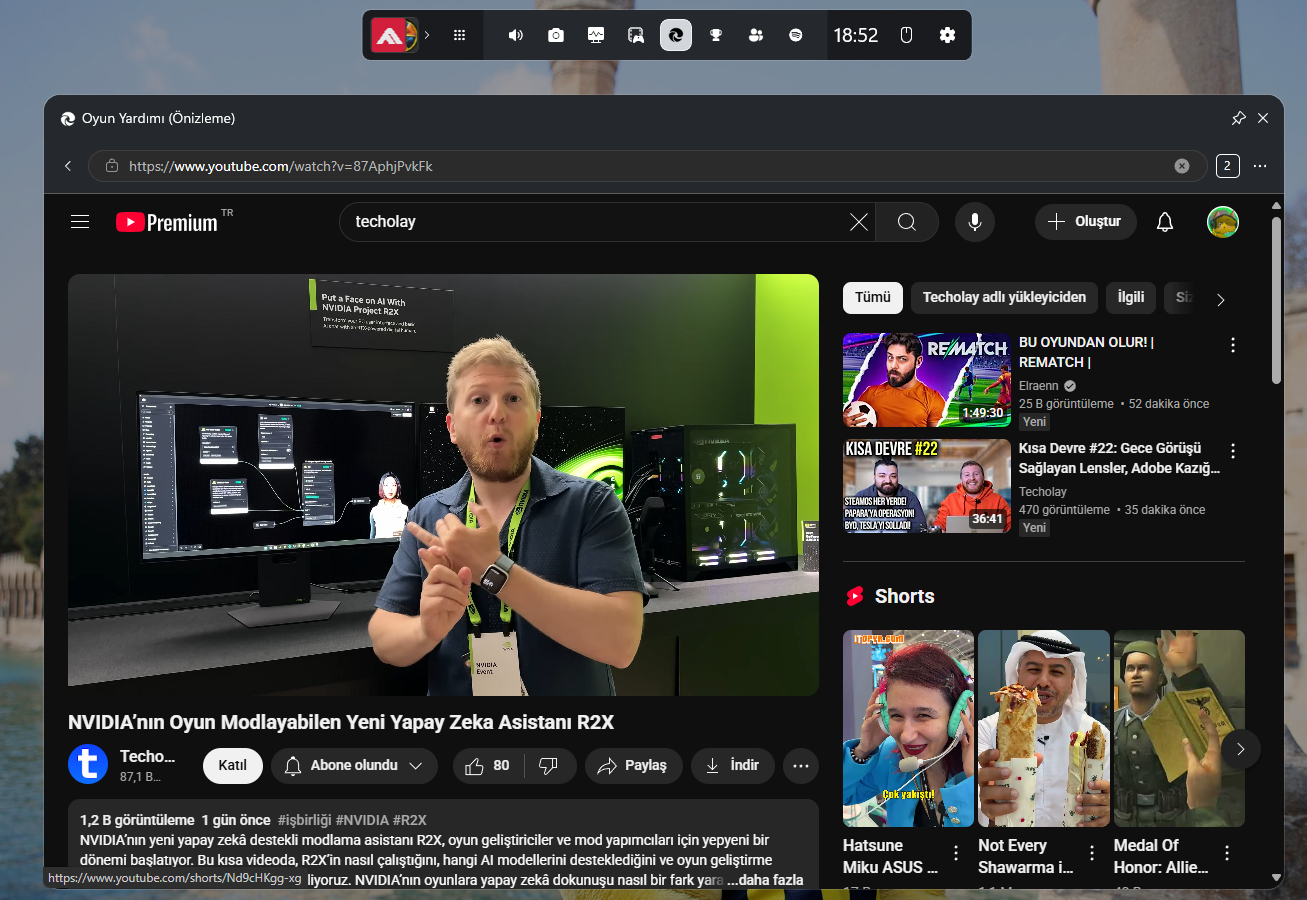Image resolution: width=1307 pixels, height=900 pixels.
Task: Open the Game Bar widgets menu grid icon
Action: point(460,35)
